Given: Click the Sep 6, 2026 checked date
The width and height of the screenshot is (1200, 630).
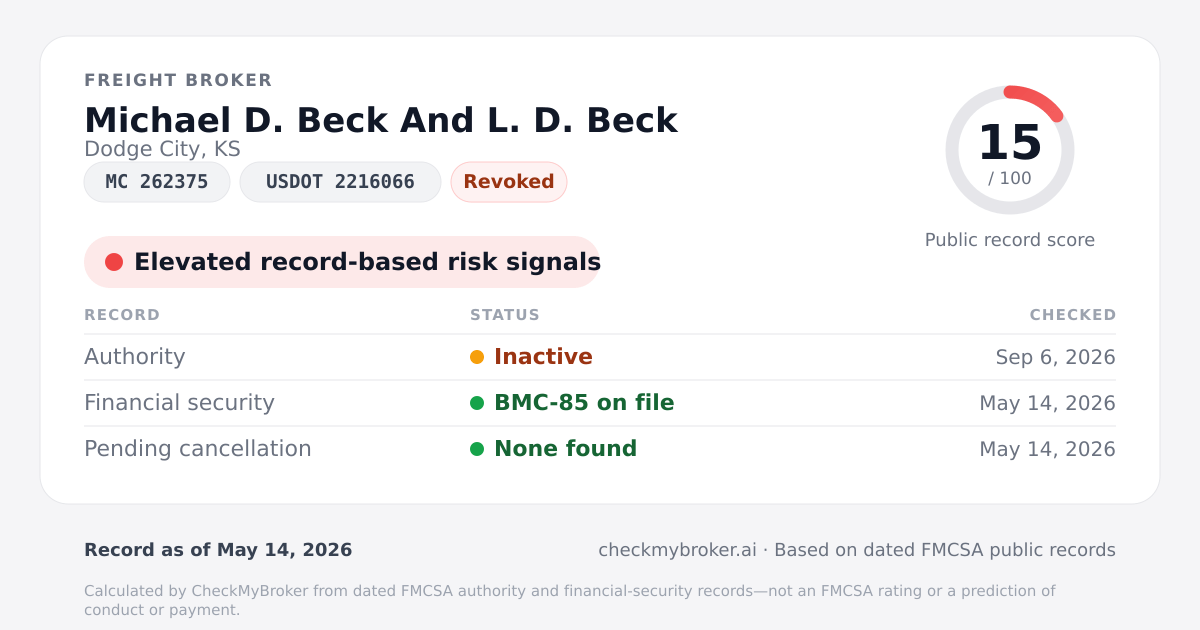Looking at the screenshot, I should pos(1056,357).
